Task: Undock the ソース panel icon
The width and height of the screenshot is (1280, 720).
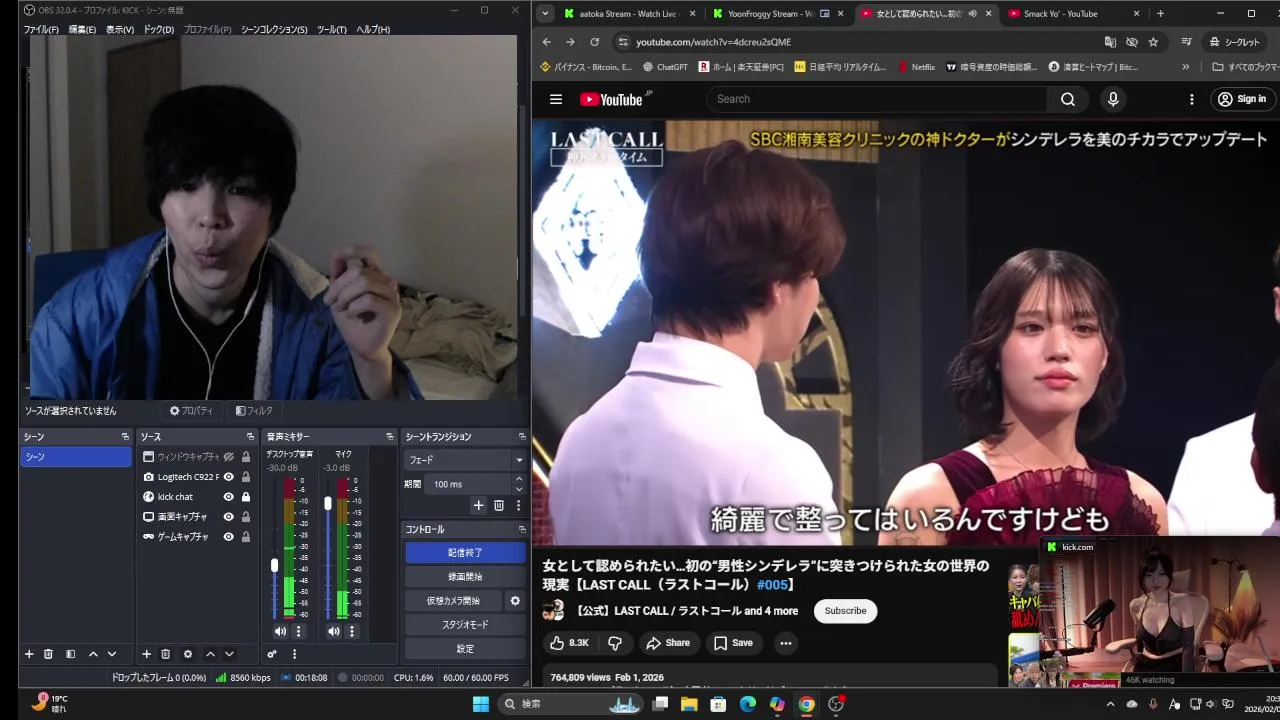Action: coord(250,437)
